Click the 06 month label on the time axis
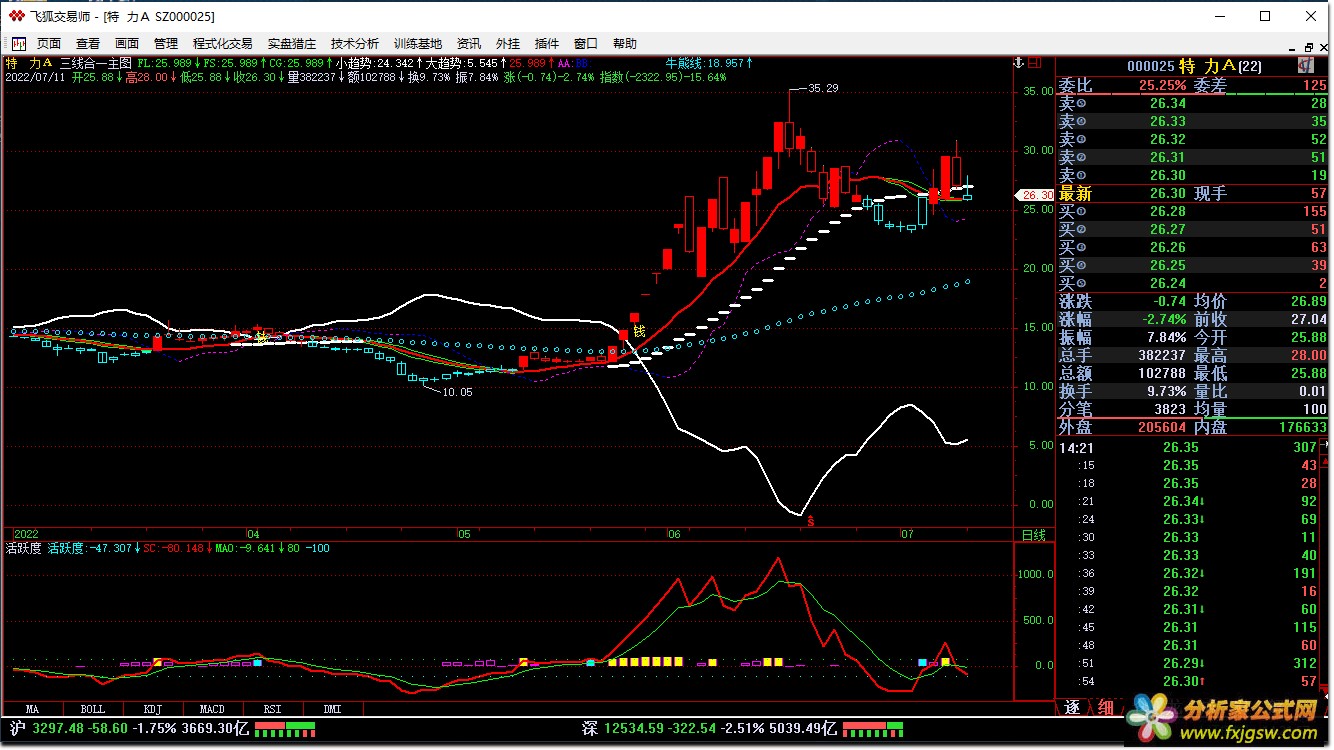1334x750 pixels. 674,535
